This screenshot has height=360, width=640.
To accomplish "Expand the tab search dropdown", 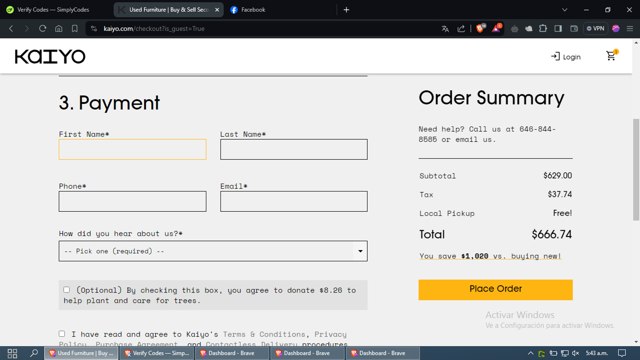I will 564,10.
